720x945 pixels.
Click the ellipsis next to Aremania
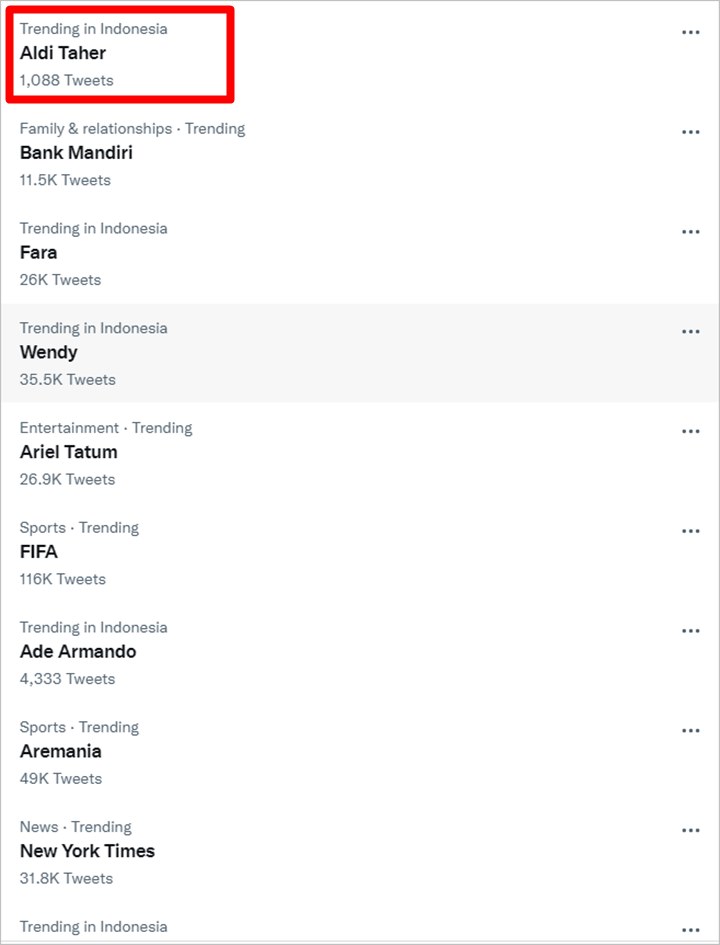click(690, 731)
